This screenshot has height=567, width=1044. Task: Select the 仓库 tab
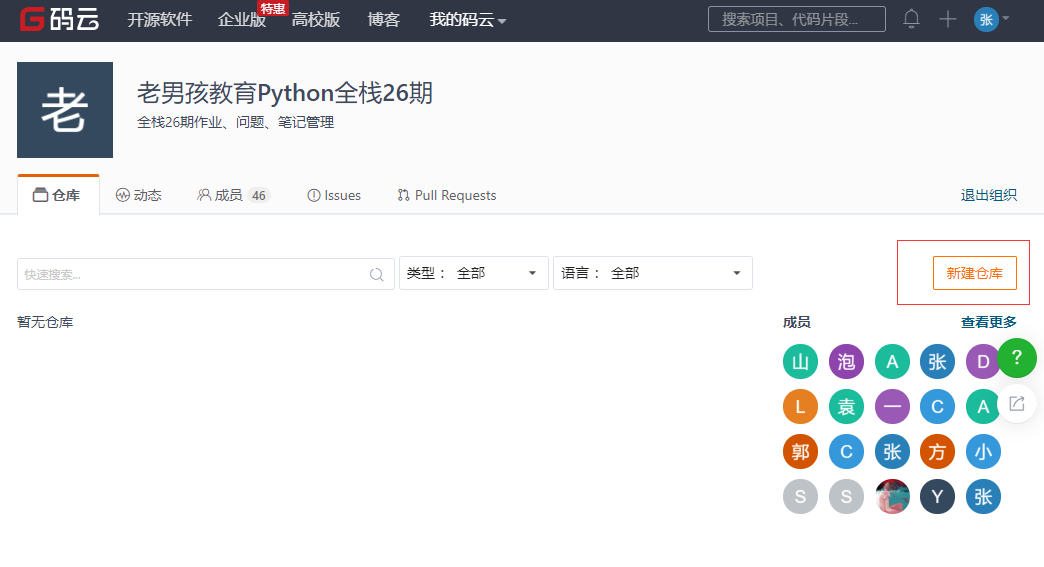[x=57, y=195]
